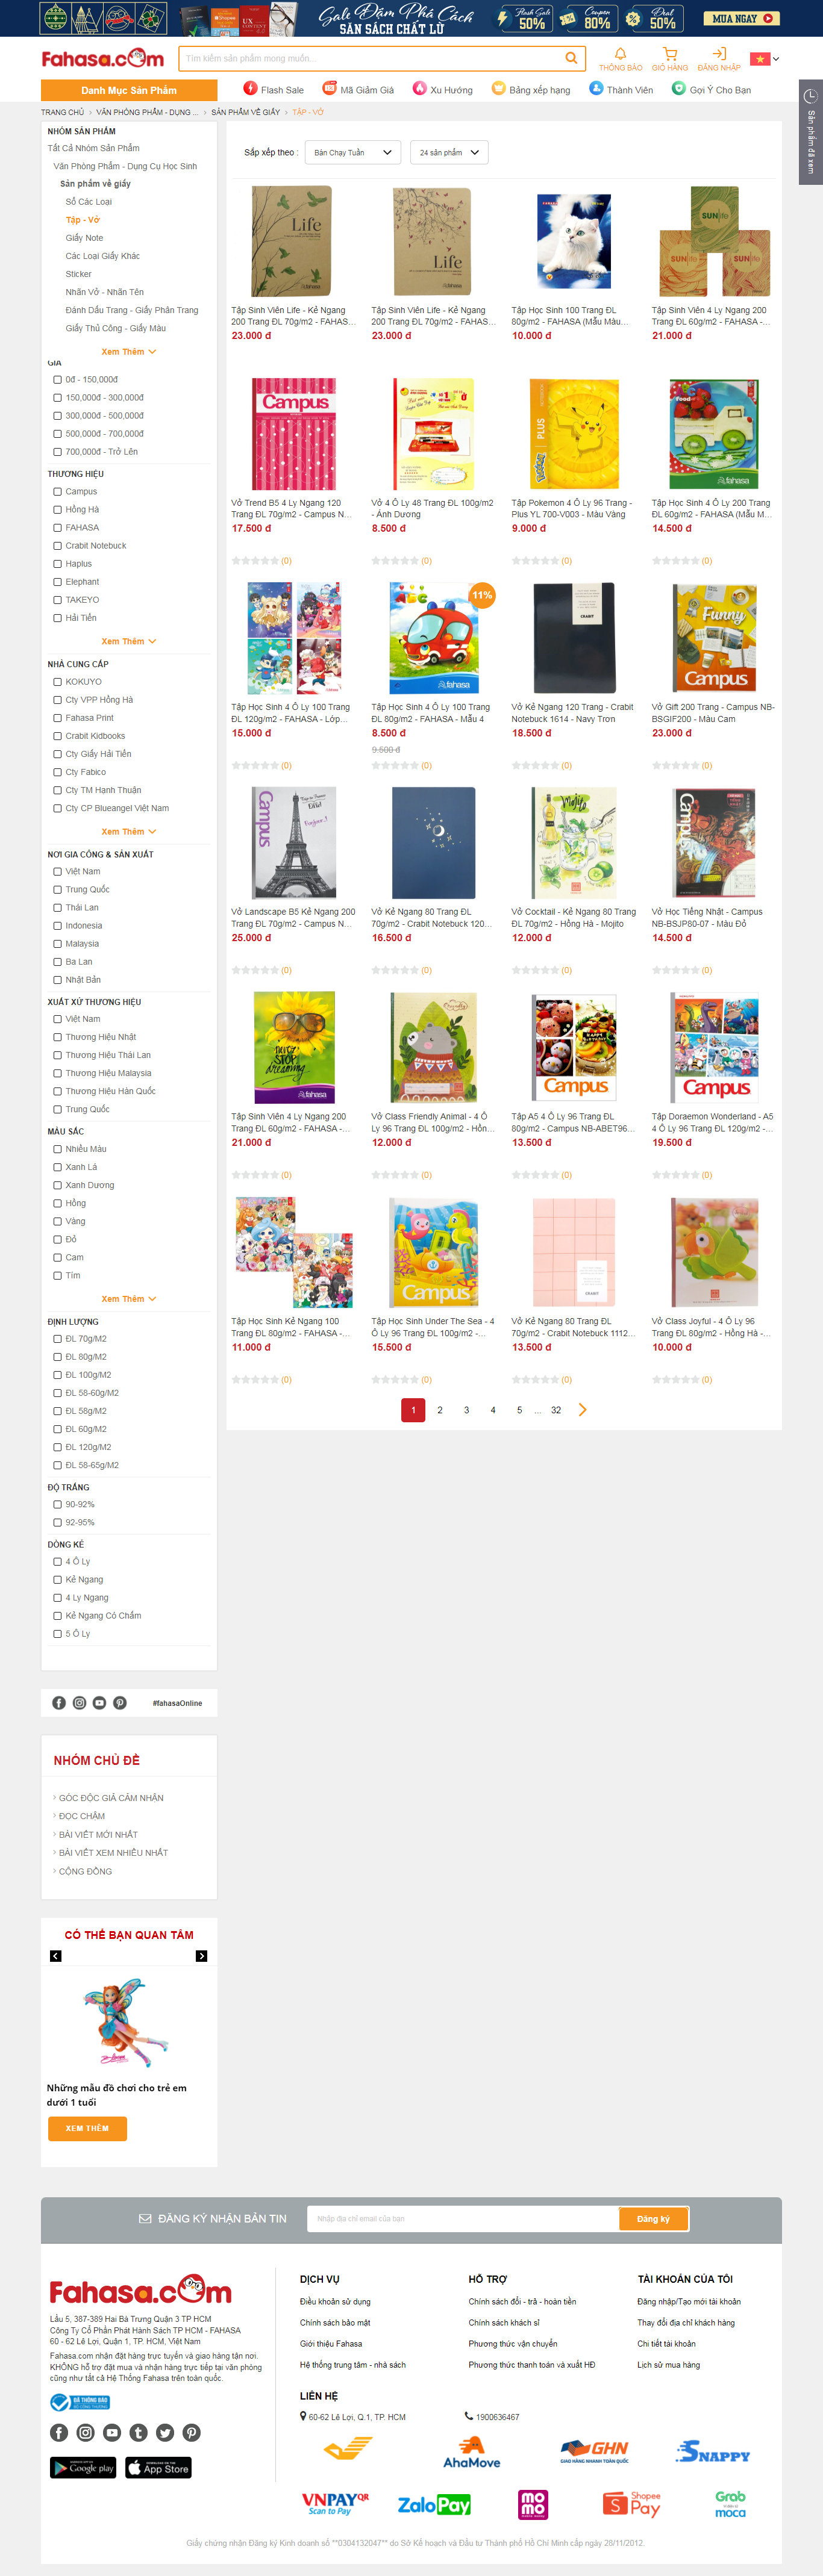Image resolution: width=823 pixels, height=2576 pixels.
Task: Open the Bán Chạy Tuần sort dropdown
Action: click(352, 152)
